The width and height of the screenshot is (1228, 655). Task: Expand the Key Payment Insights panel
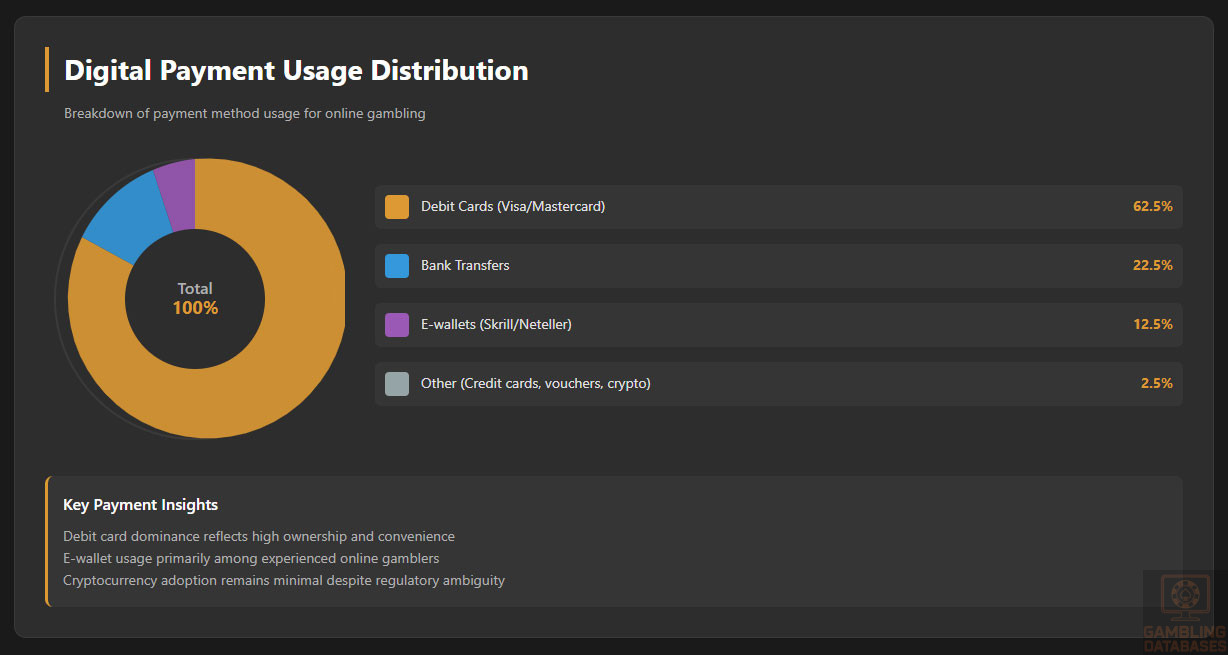(x=612, y=542)
